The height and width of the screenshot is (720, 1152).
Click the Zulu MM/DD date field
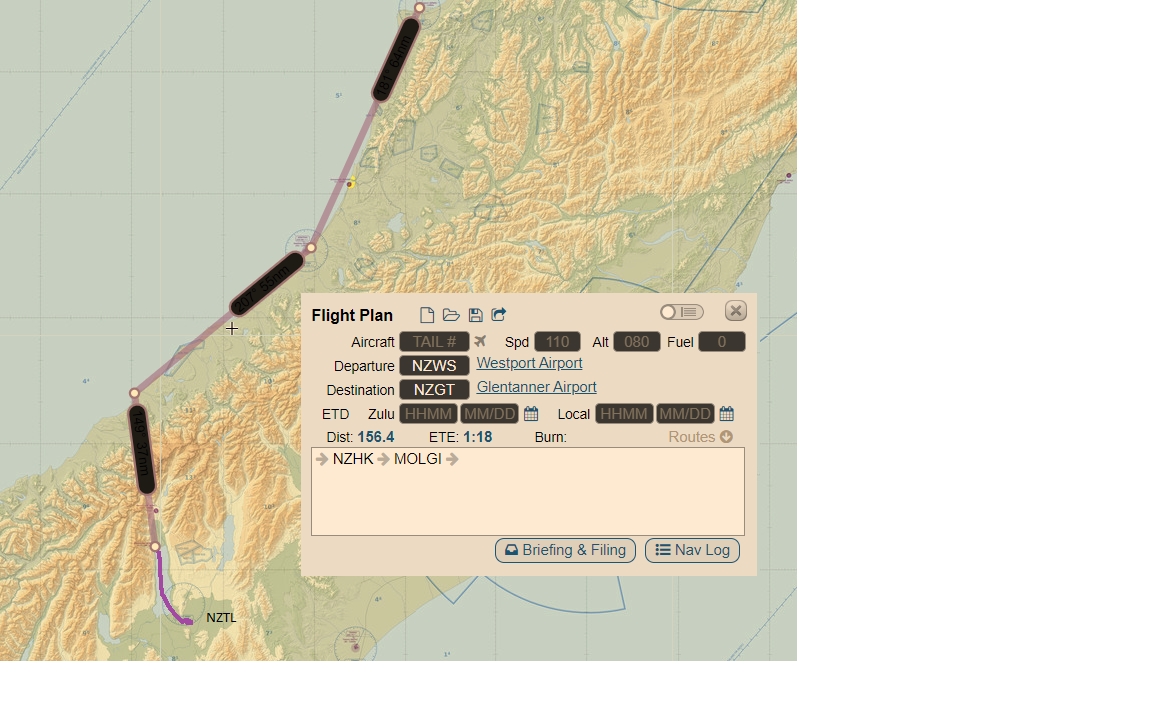pos(489,414)
